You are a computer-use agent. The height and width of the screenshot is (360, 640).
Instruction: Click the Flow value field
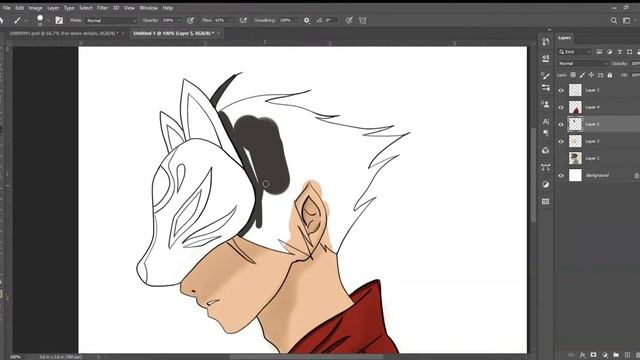[220, 20]
